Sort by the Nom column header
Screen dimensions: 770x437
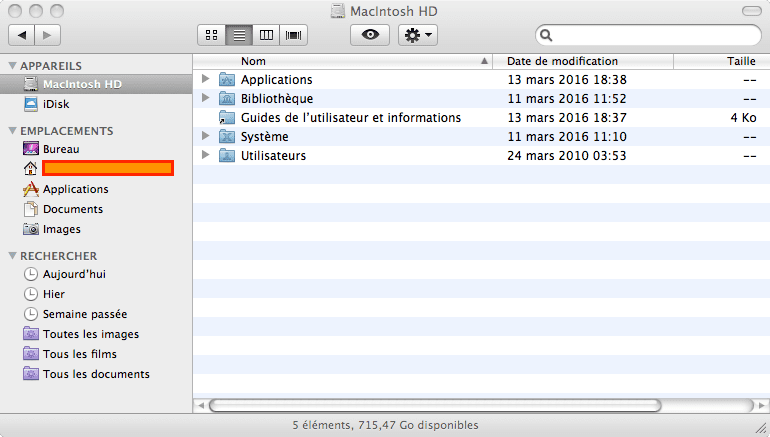[x=342, y=61]
